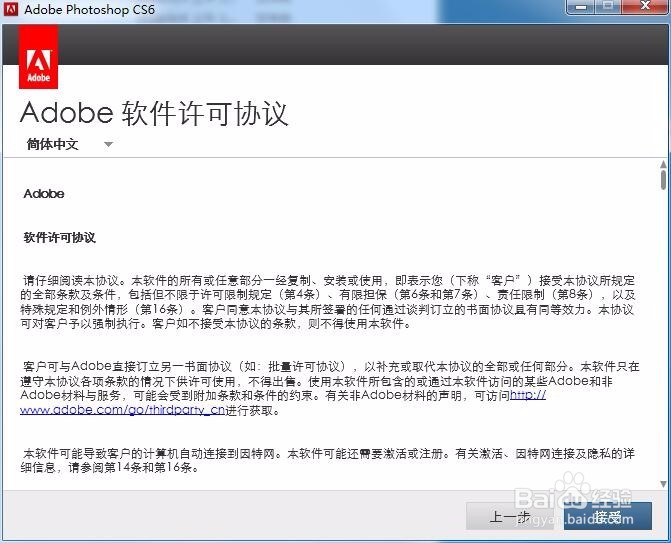Viewport: 671px width, 543px height.
Task: Click the 软件许可协议 bold heading
Action: [x=59, y=238]
